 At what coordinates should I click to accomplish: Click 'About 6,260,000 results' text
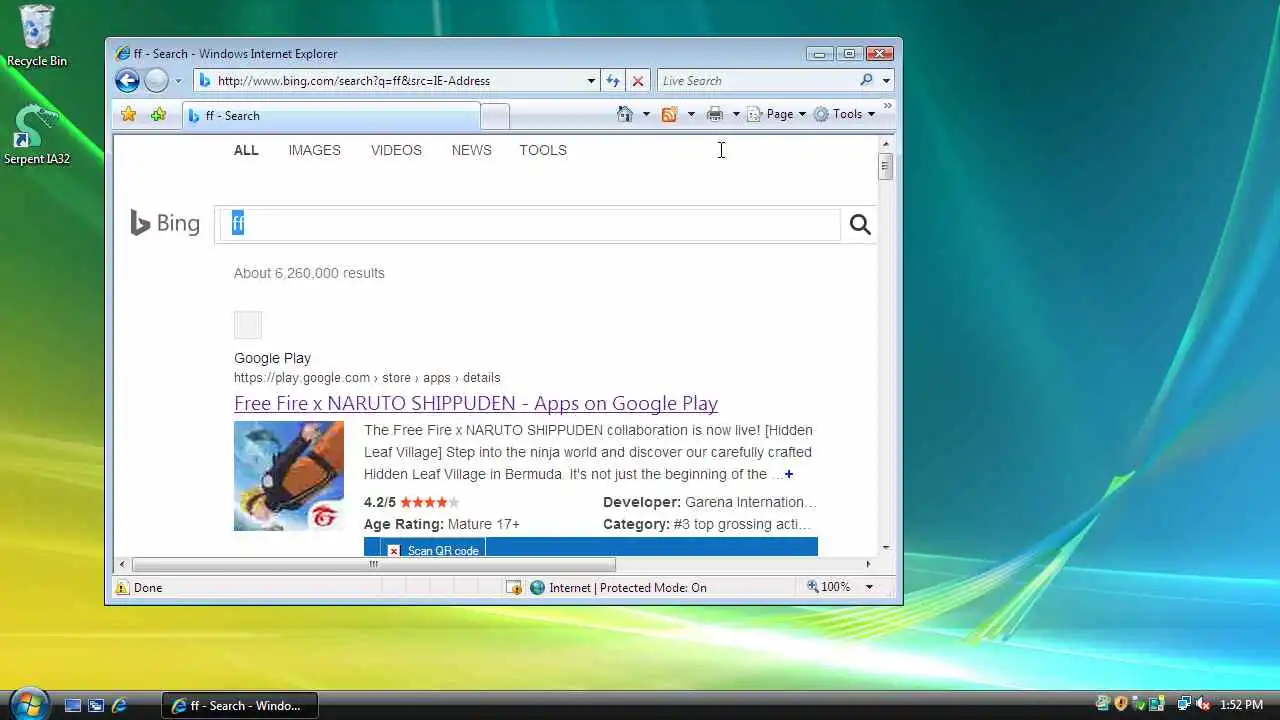coord(309,273)
